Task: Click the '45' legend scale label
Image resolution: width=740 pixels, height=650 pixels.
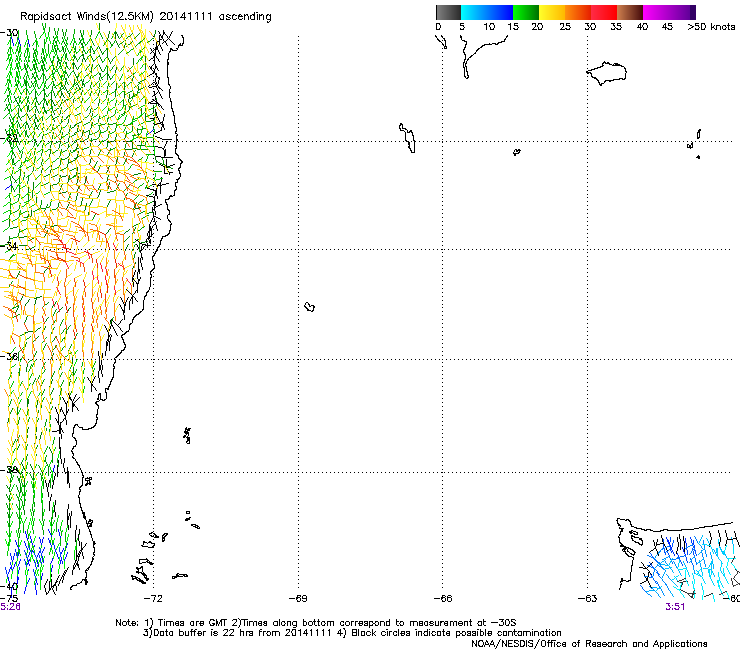Action: coord(667,27)
